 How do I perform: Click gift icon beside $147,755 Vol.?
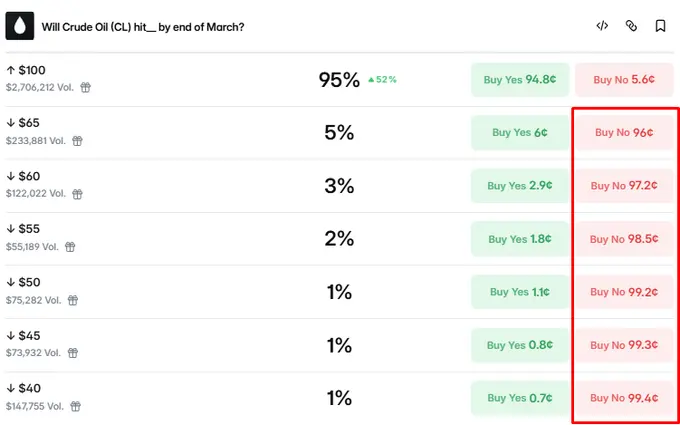(77, 406)
